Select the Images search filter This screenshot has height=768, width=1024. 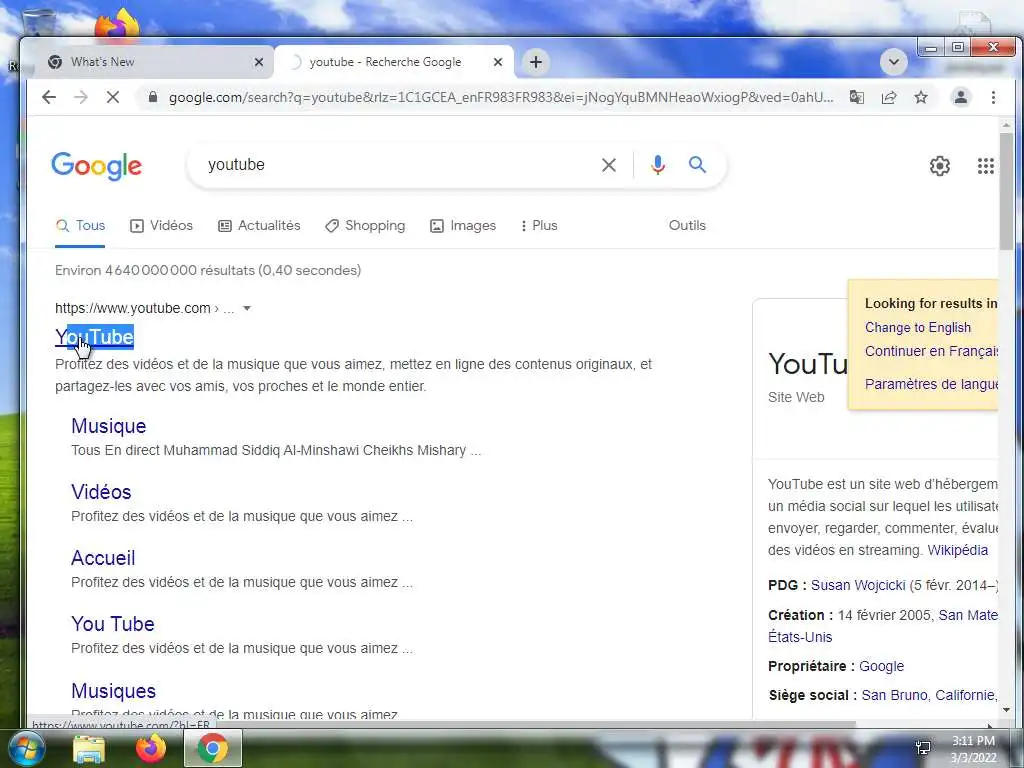(463, 225)
